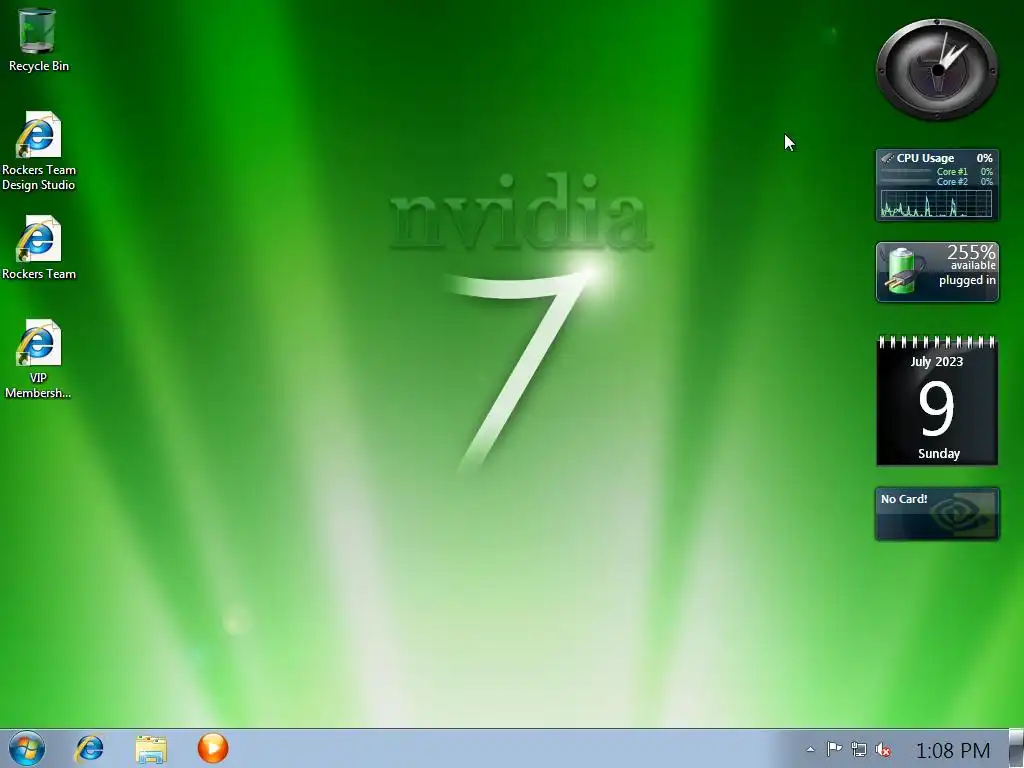1024x768 pixels.
Task: Click the Core #1 usage label
Action: 952,172
